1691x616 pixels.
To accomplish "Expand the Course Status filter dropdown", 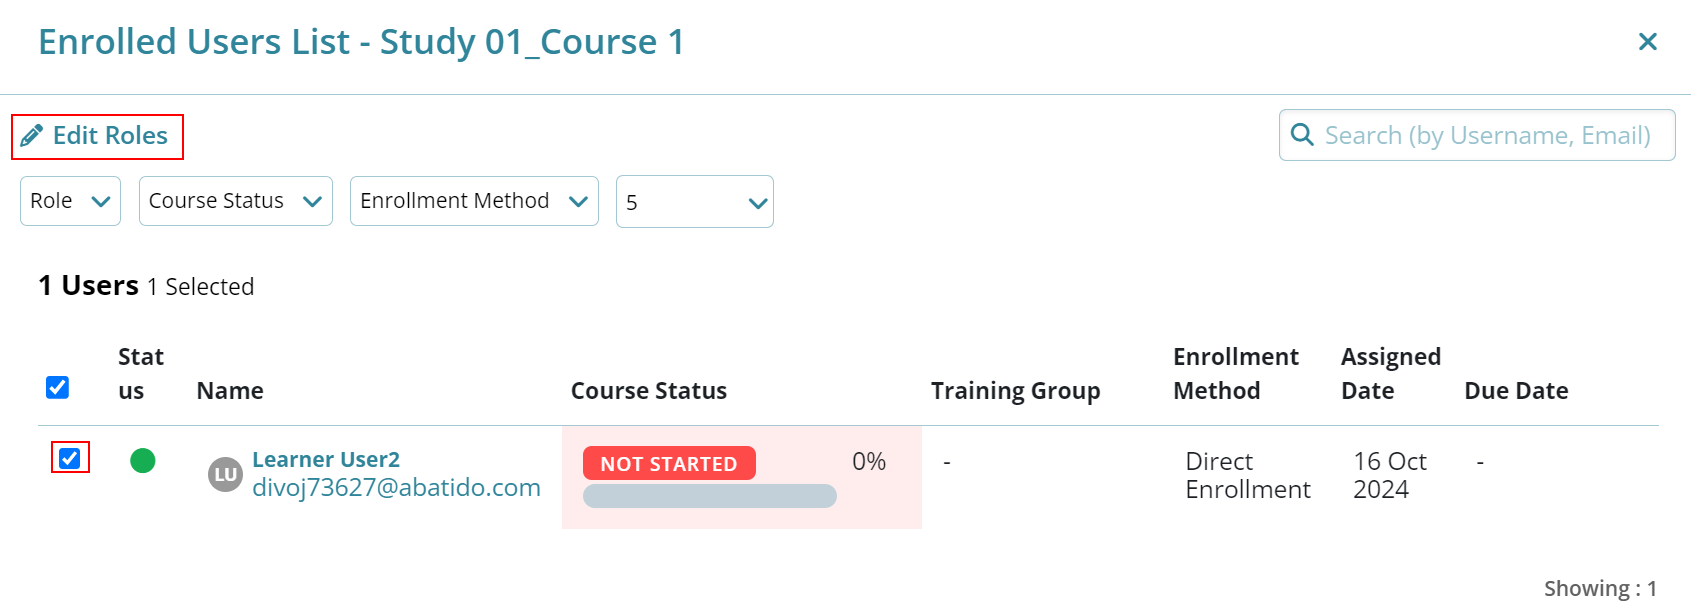I will (x=236, y=201).
